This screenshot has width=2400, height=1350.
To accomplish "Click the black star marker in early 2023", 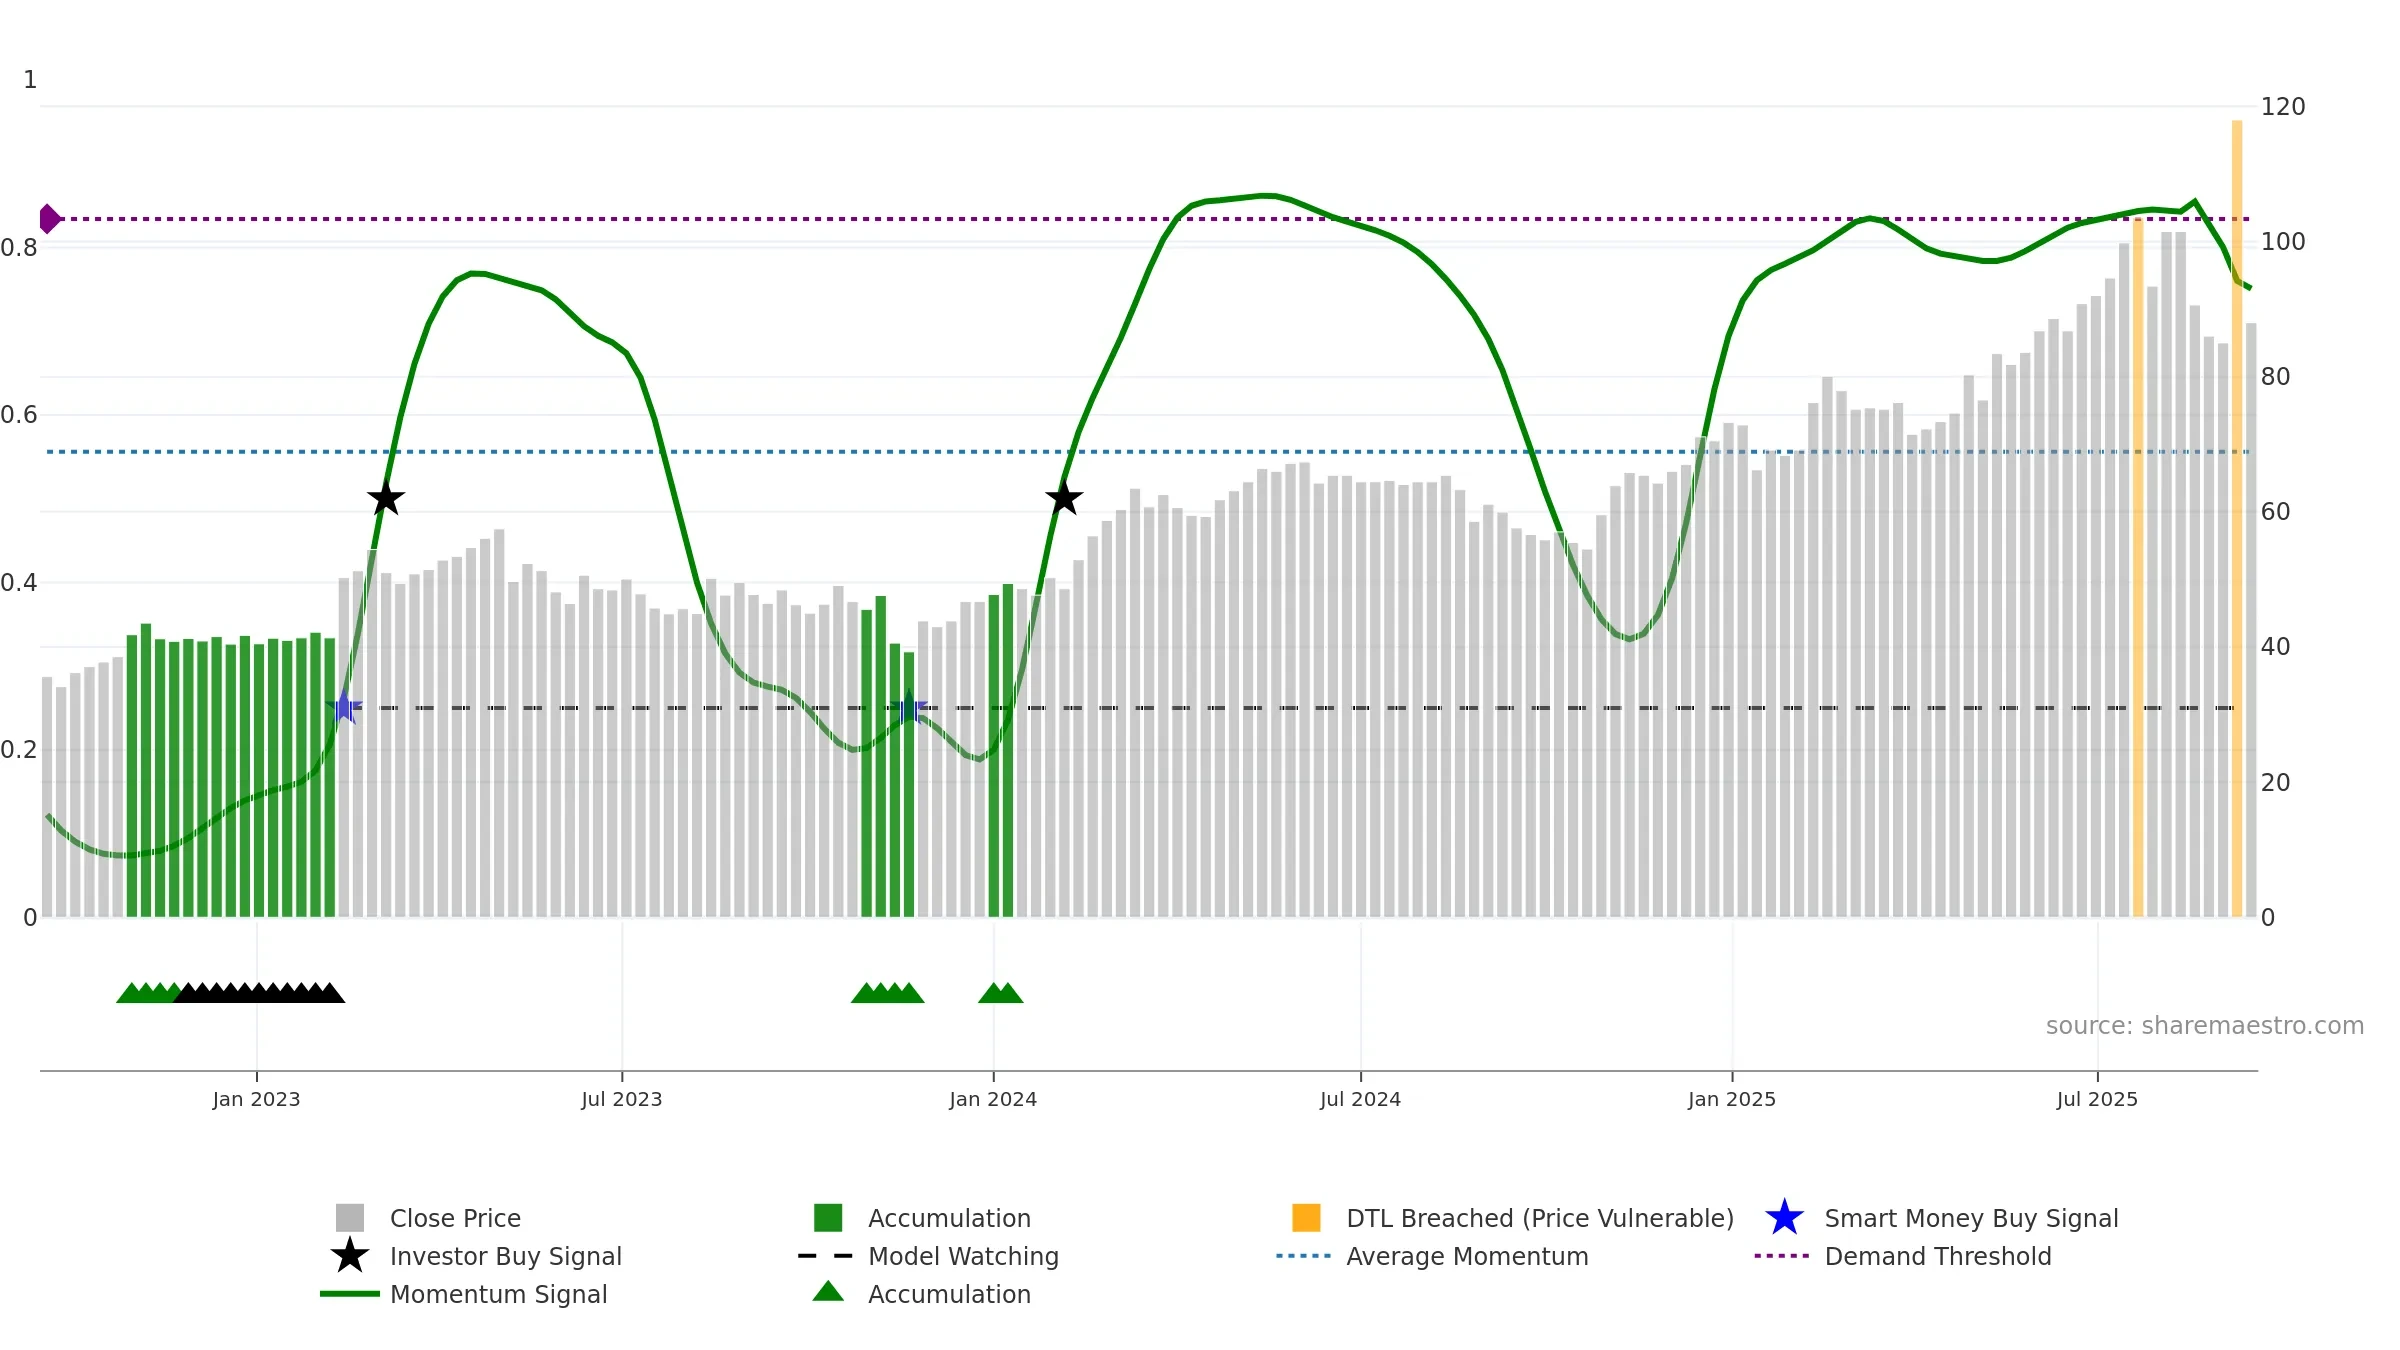I will point(385,498).
